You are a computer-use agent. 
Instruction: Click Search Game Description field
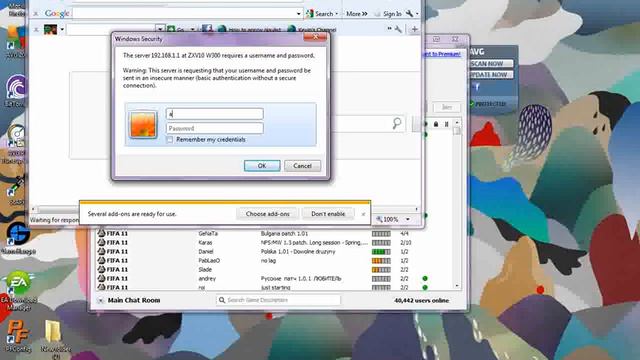(278, 300)
